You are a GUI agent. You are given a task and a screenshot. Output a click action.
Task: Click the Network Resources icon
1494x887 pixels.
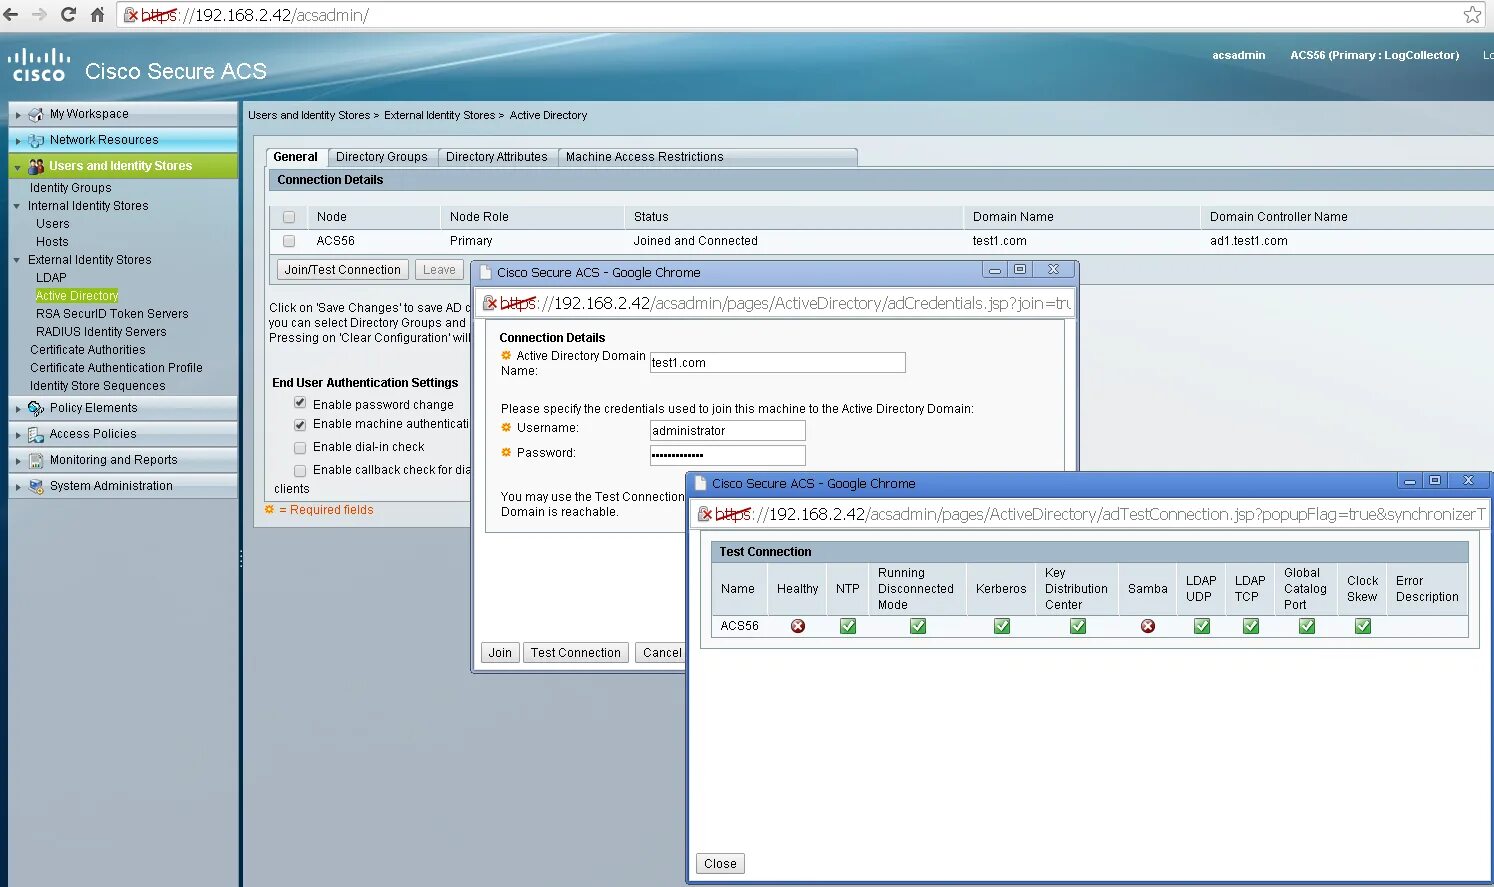[x=36, y=140]
